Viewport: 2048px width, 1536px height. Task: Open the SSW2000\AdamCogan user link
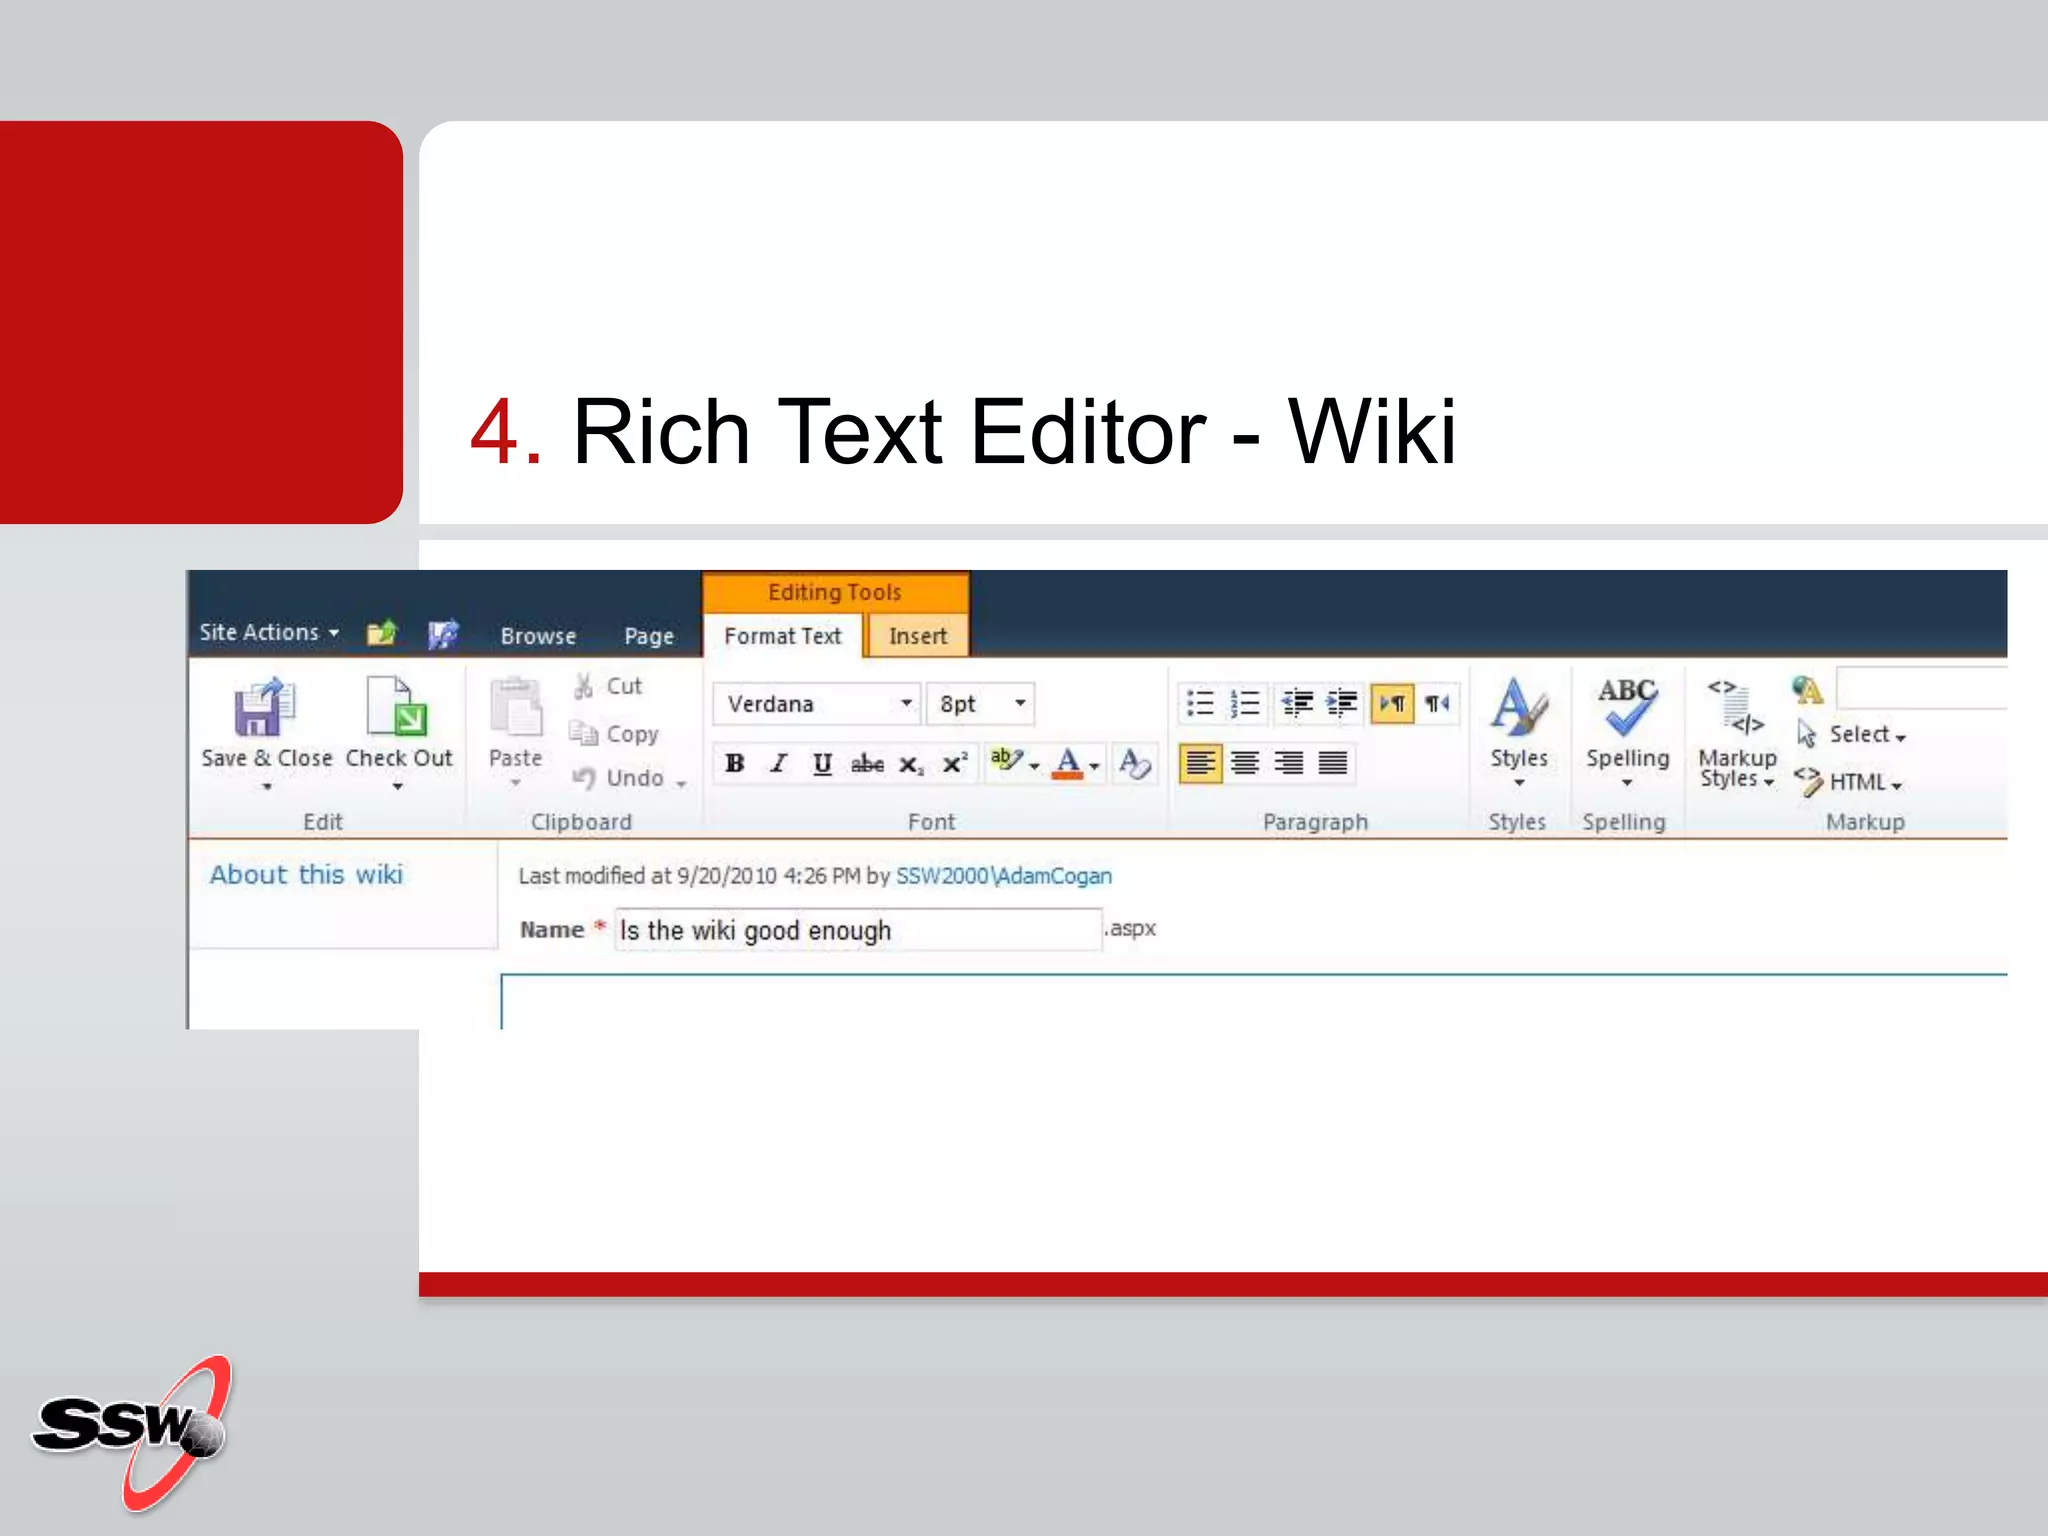pyautogui.click(x=1003, y=876)
